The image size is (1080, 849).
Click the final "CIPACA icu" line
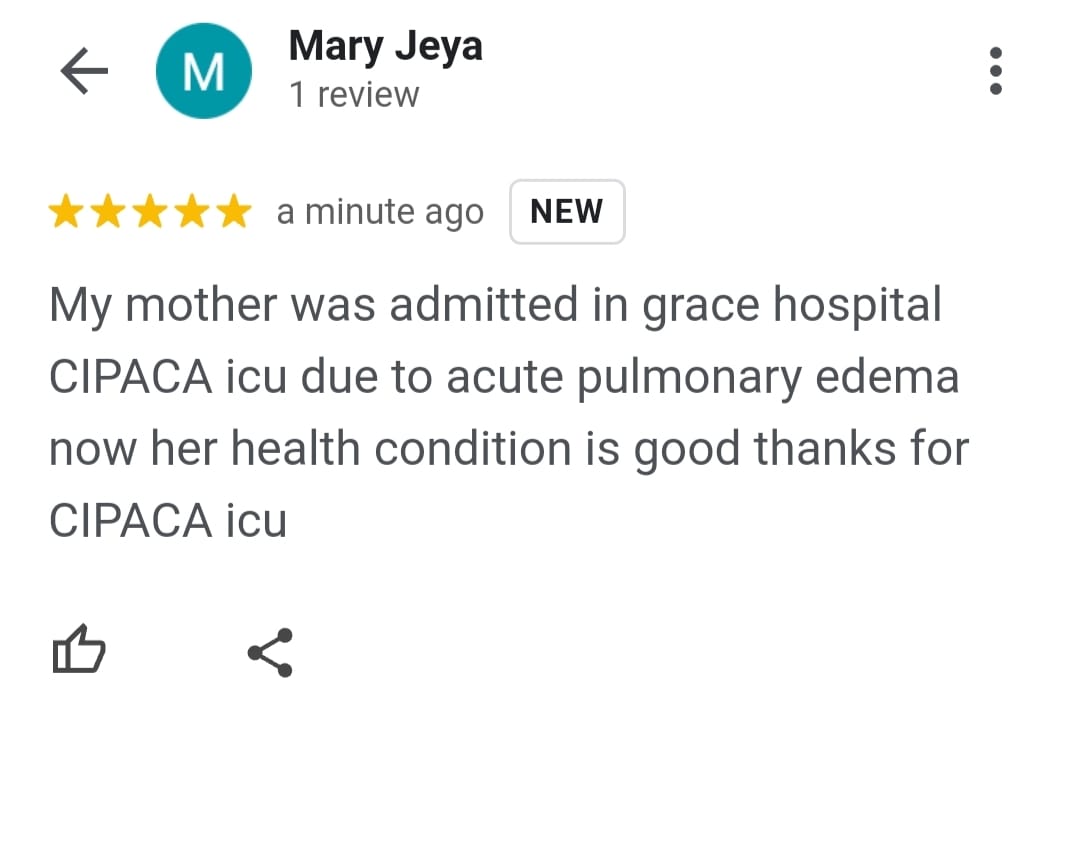(168, 521)
